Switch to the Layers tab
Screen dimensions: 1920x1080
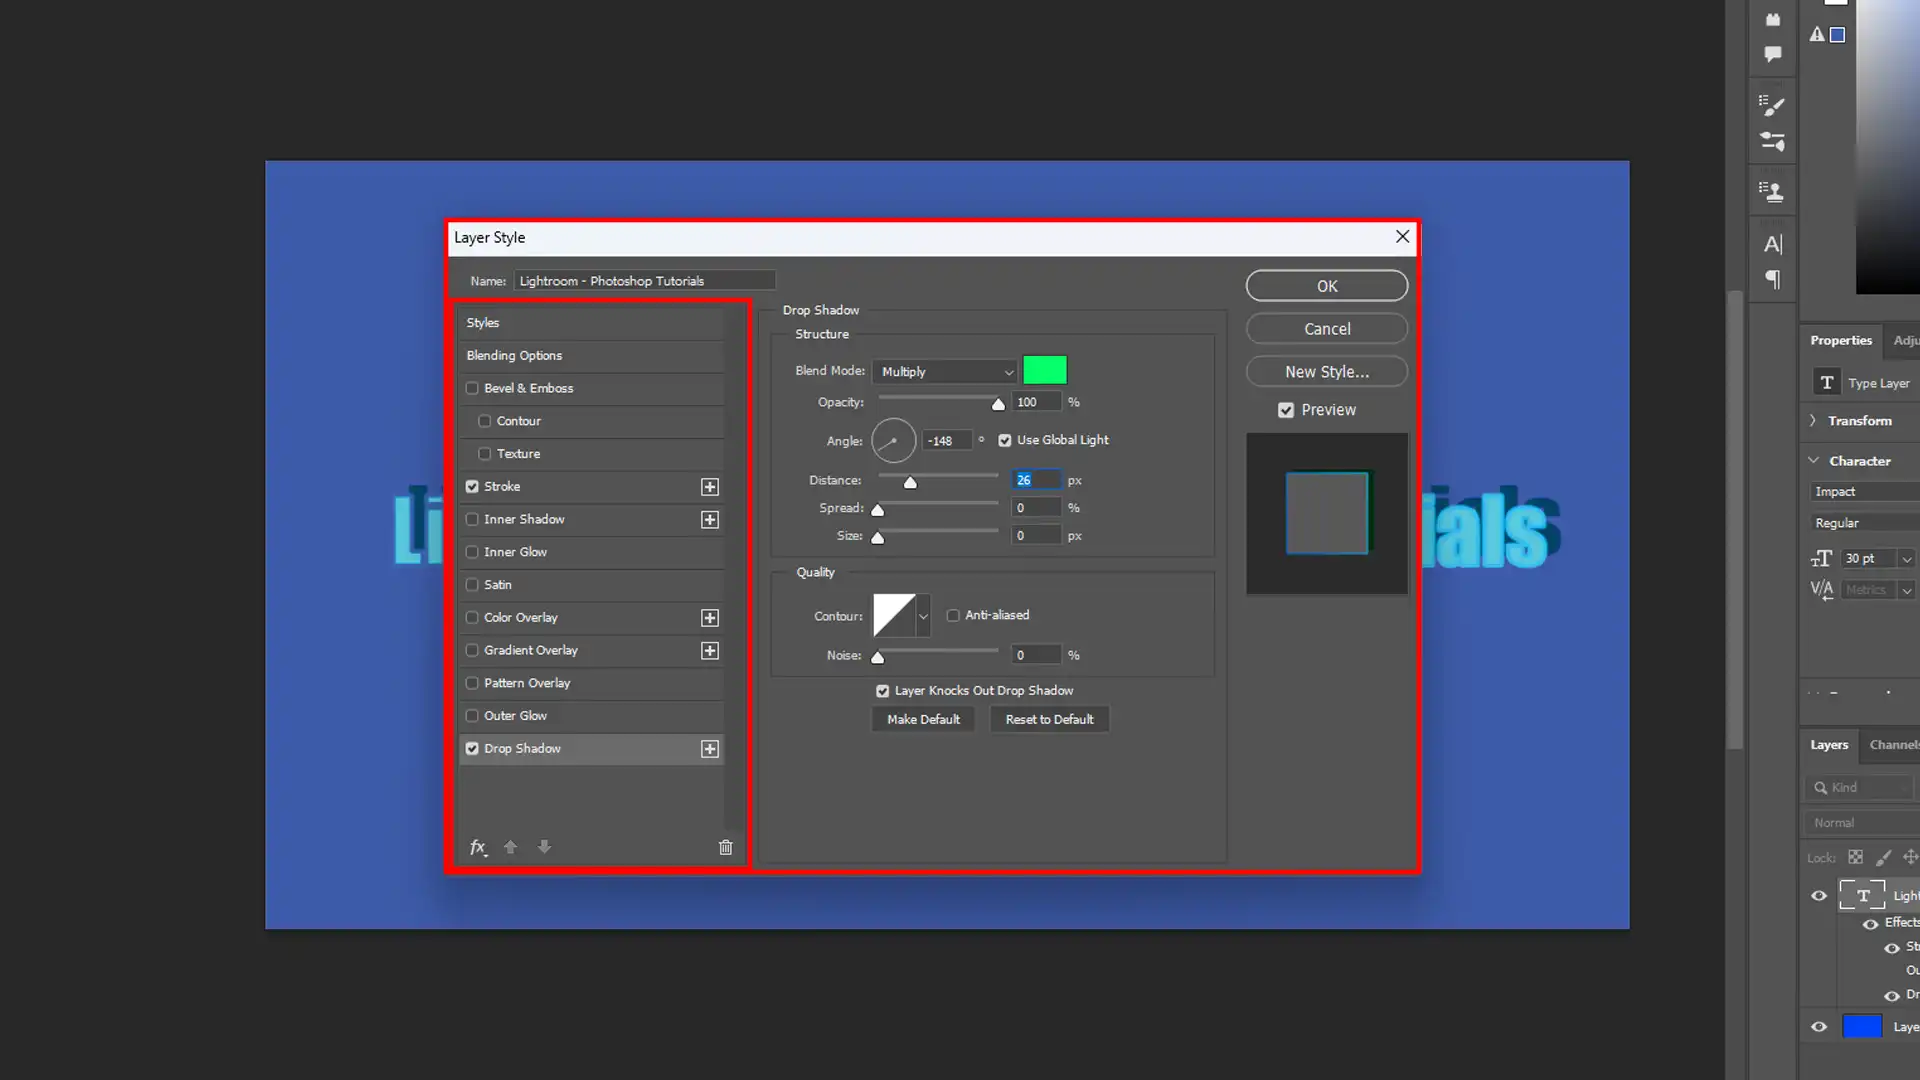click(1829, 745)
